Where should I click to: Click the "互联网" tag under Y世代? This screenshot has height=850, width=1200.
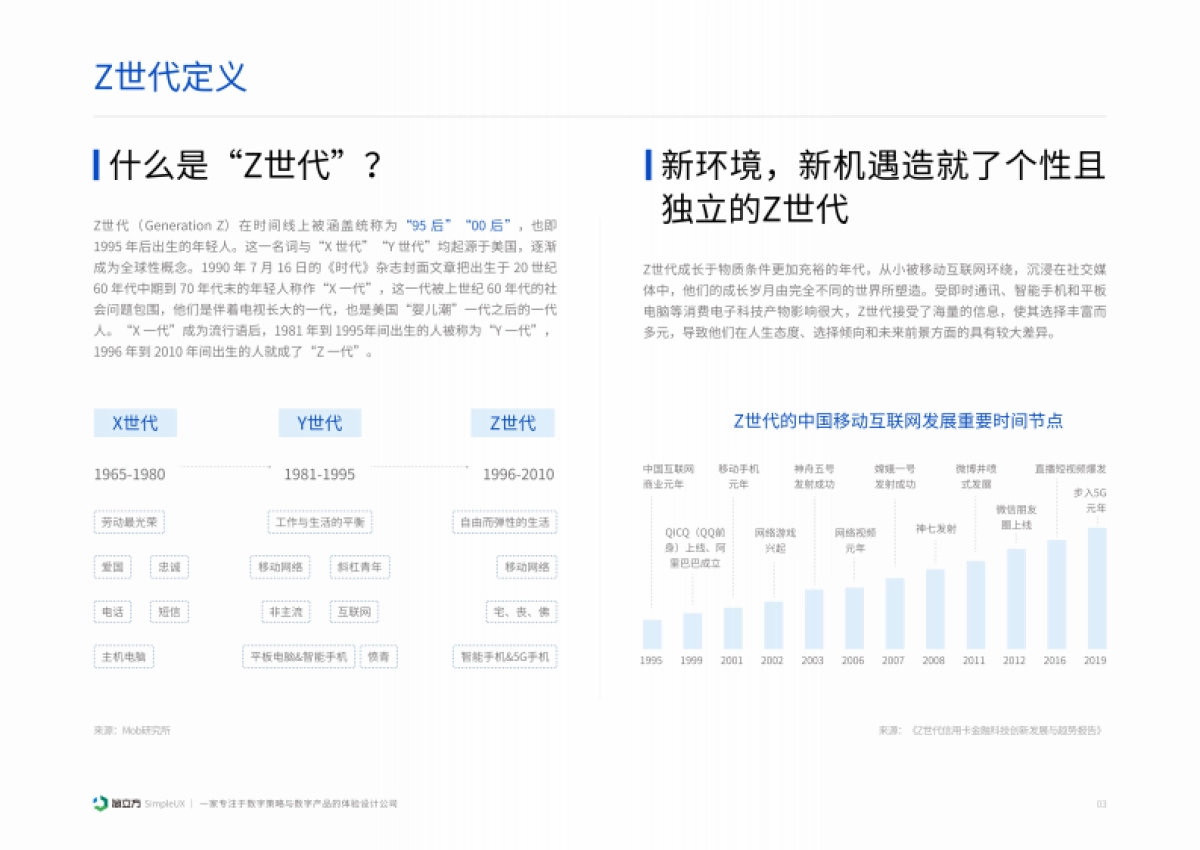(354, 611)
